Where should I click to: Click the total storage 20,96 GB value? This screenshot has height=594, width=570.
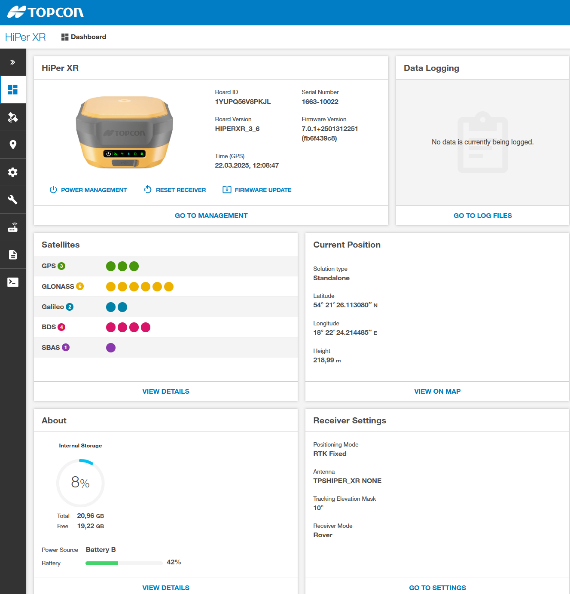[91, 516]
